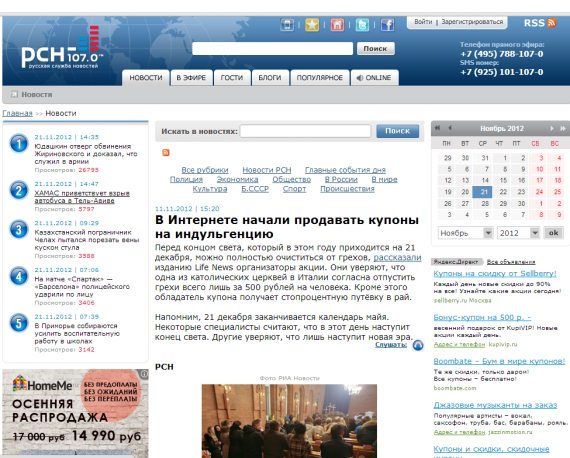Open the RSS feed icon in header
Image resolution: width=570 pixels, height=458 pixels.
click(551, 23)
